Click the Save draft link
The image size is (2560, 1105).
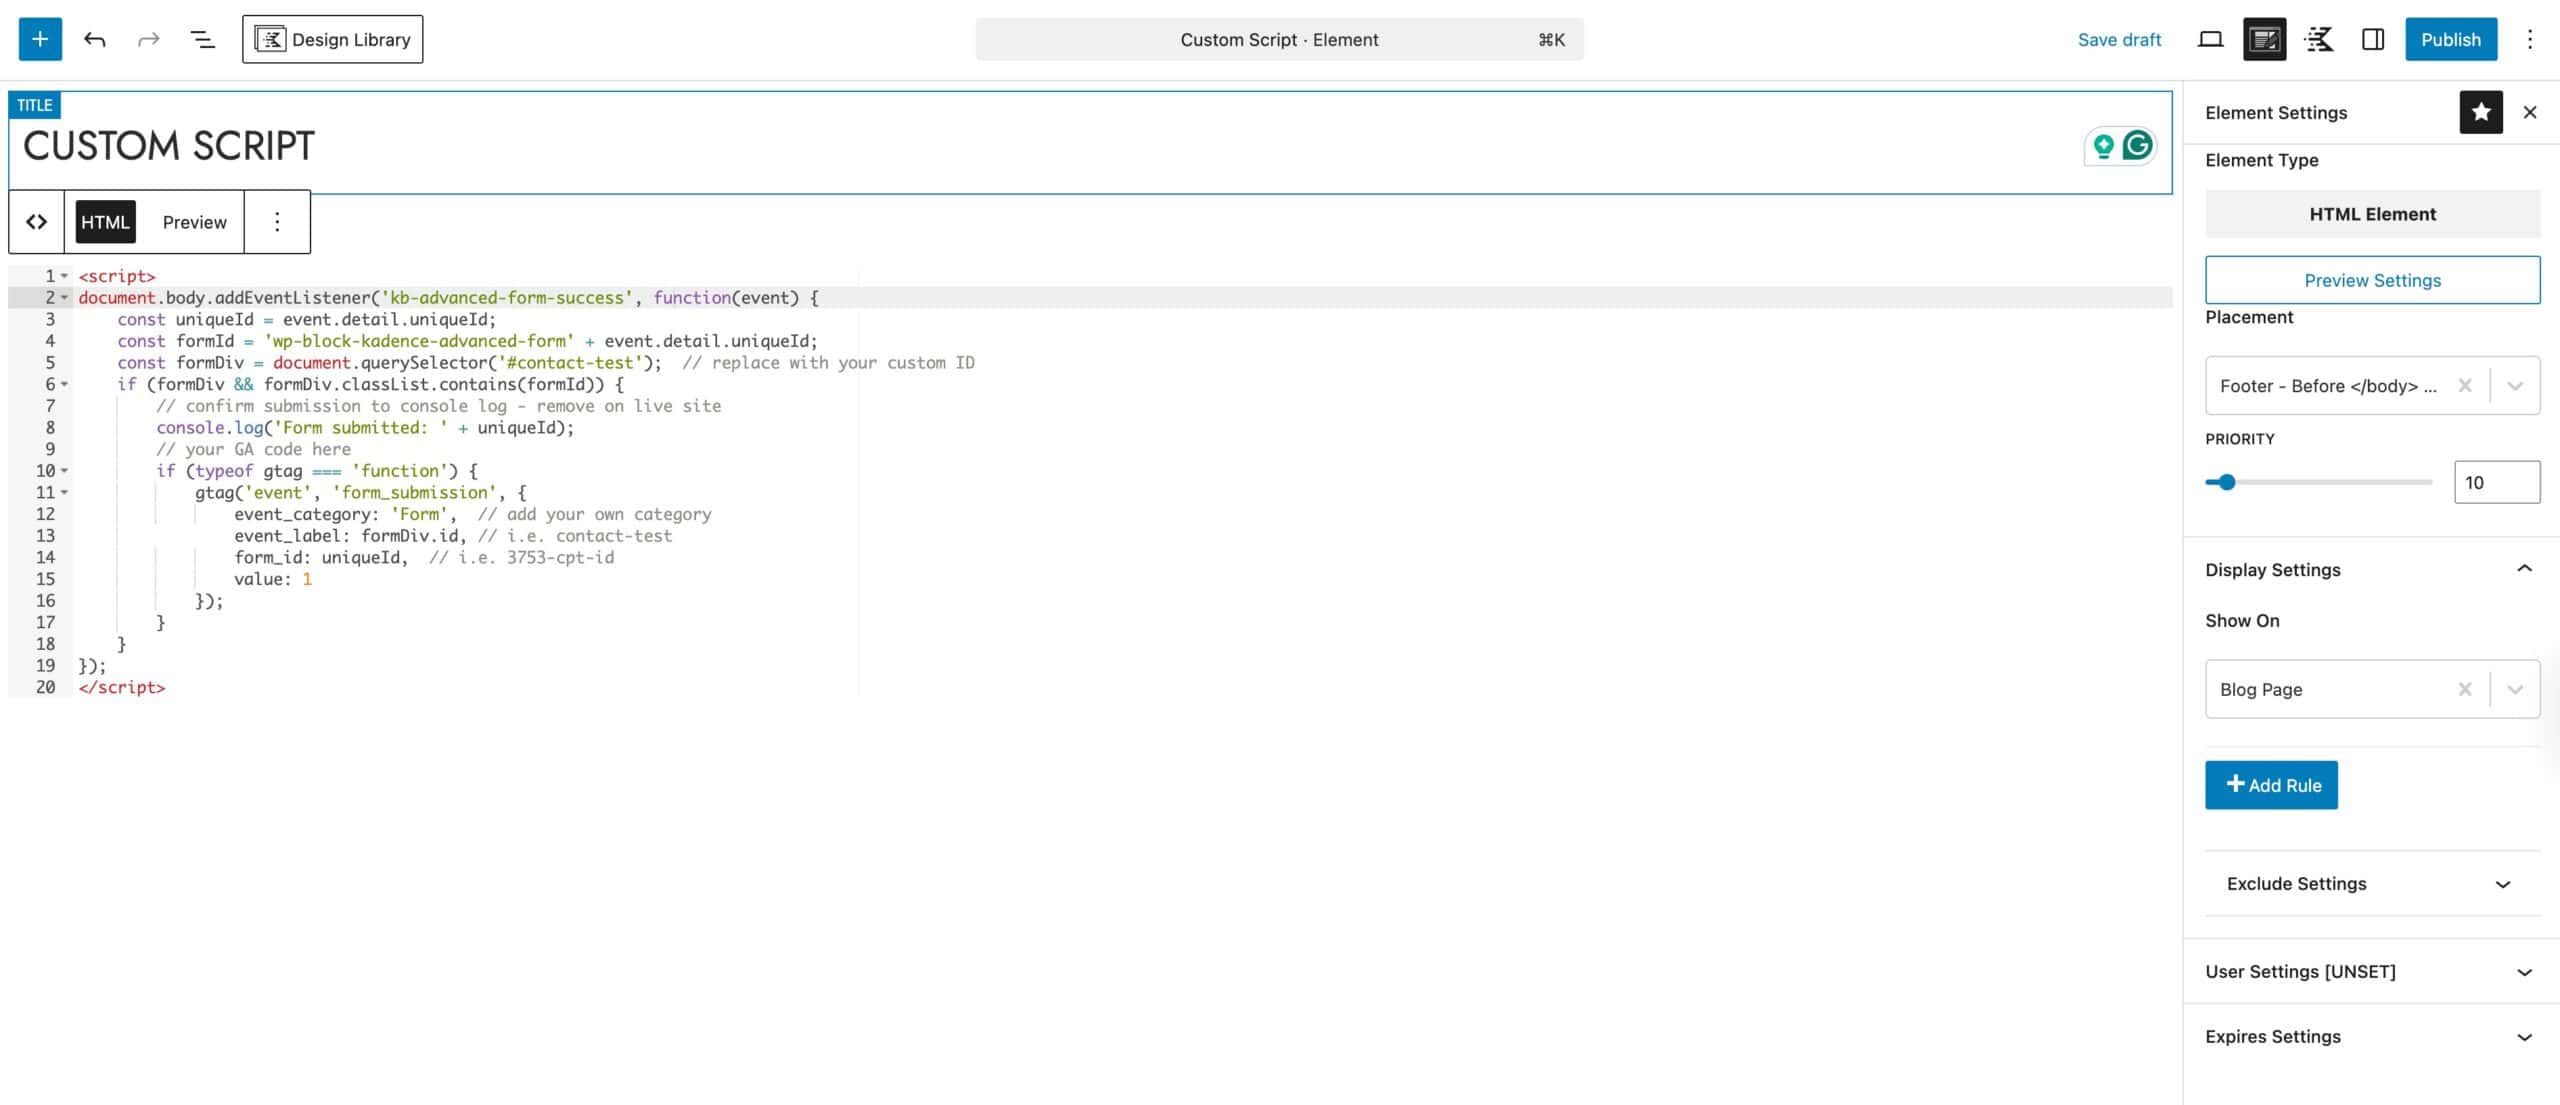(2119, 39)
